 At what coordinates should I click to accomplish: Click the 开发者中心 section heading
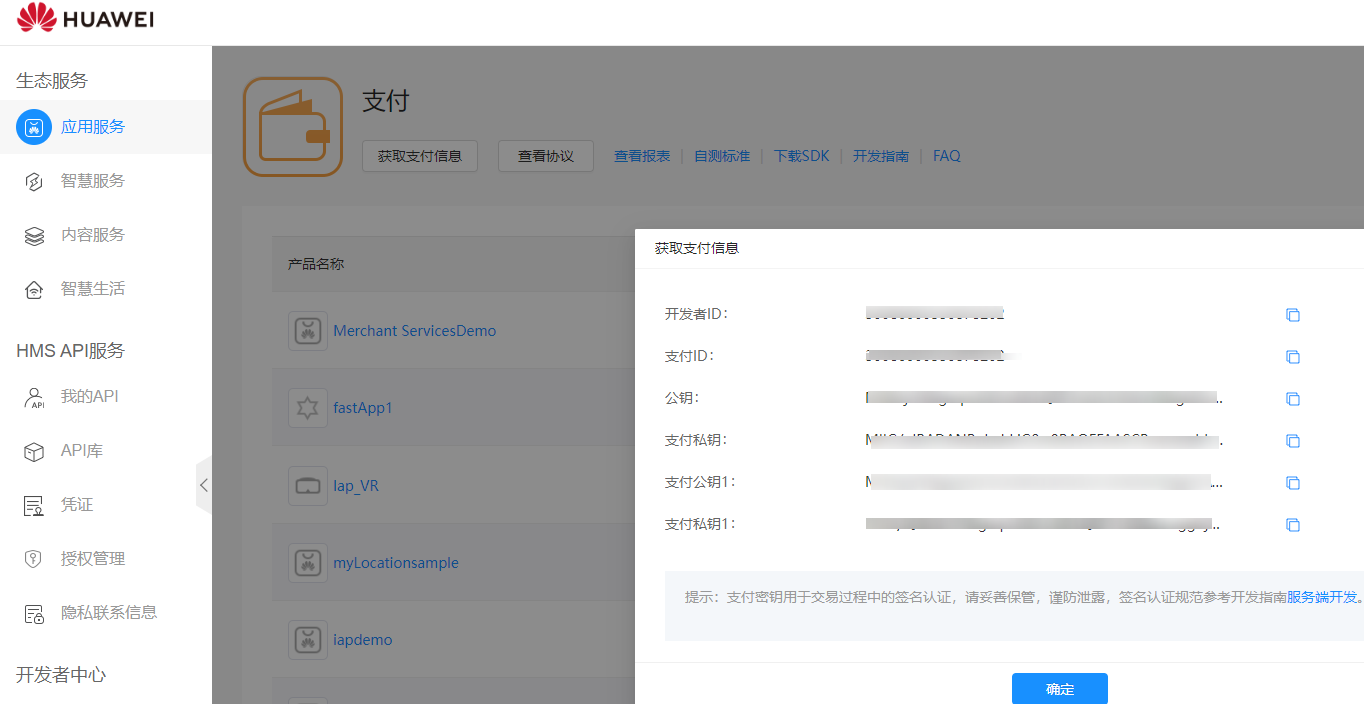[61, 675]
